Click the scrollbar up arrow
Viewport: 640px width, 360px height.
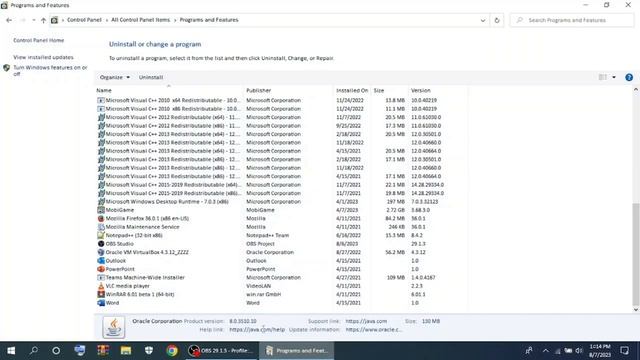[x=636, y=90]
